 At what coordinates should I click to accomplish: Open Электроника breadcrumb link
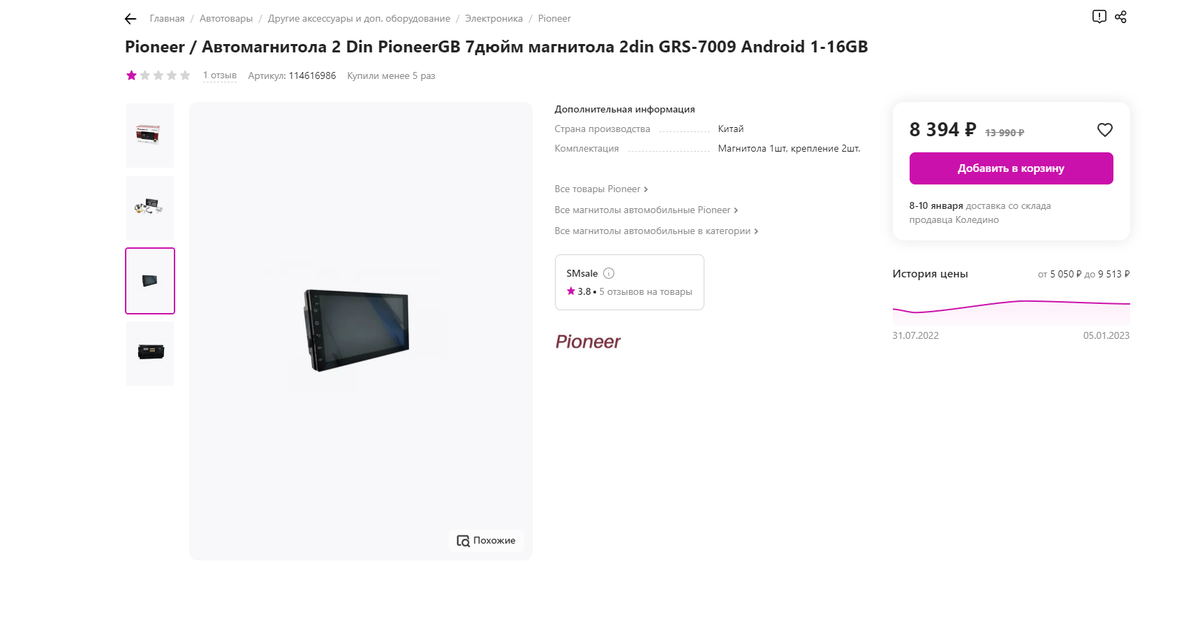(494, 19)
